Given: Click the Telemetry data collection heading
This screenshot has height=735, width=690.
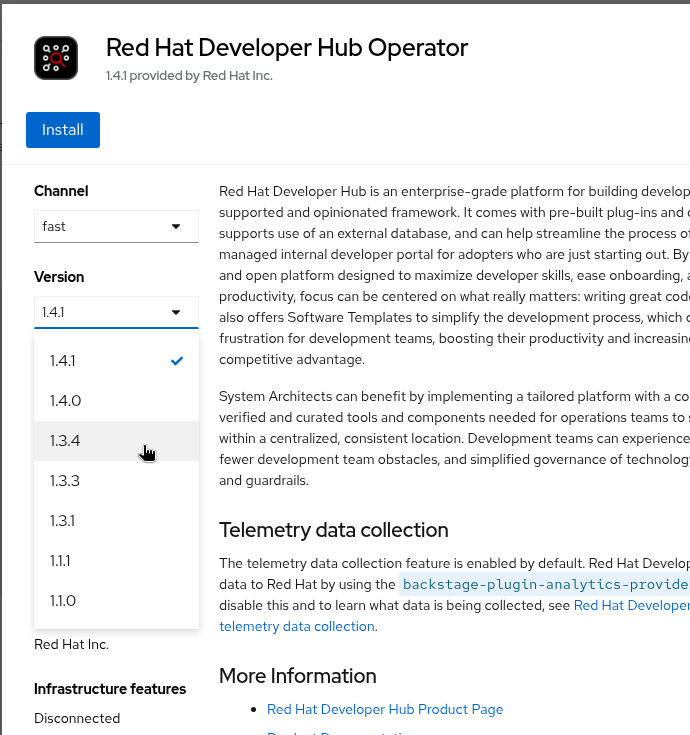Looking at the screenshot, I should [x=334, y=530].
